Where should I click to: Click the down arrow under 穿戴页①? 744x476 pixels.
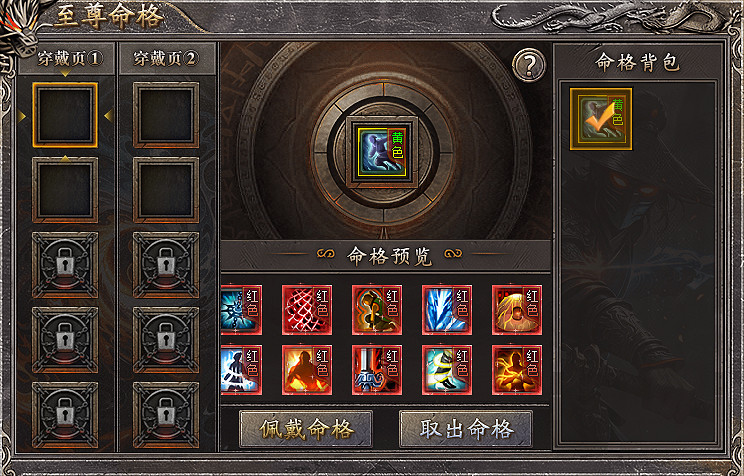[x=65, y=74]
